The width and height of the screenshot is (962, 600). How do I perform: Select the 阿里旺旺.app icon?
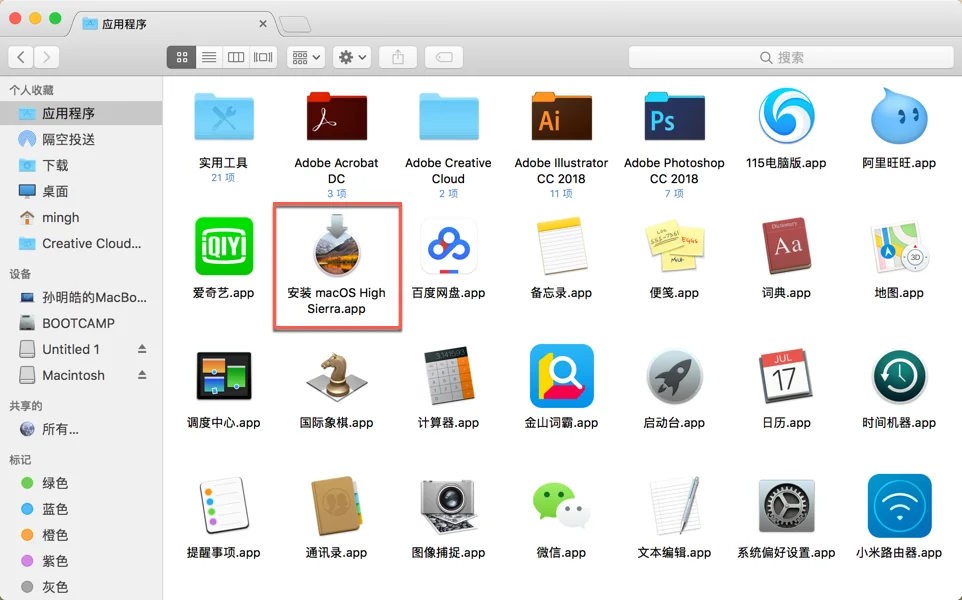[x=899, y=115]
